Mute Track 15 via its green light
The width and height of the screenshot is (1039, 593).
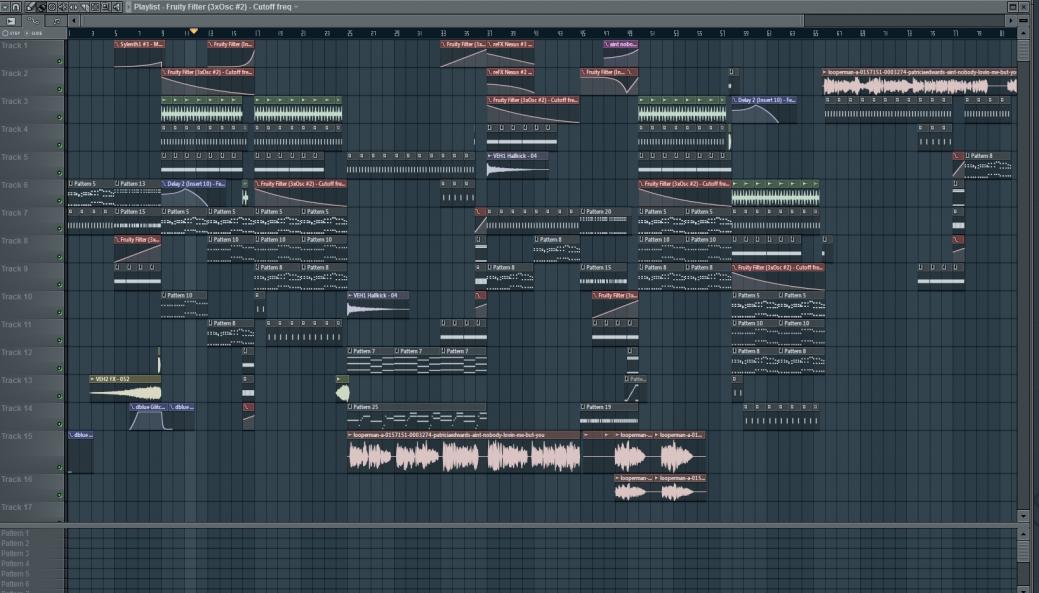tap(60, 467)
